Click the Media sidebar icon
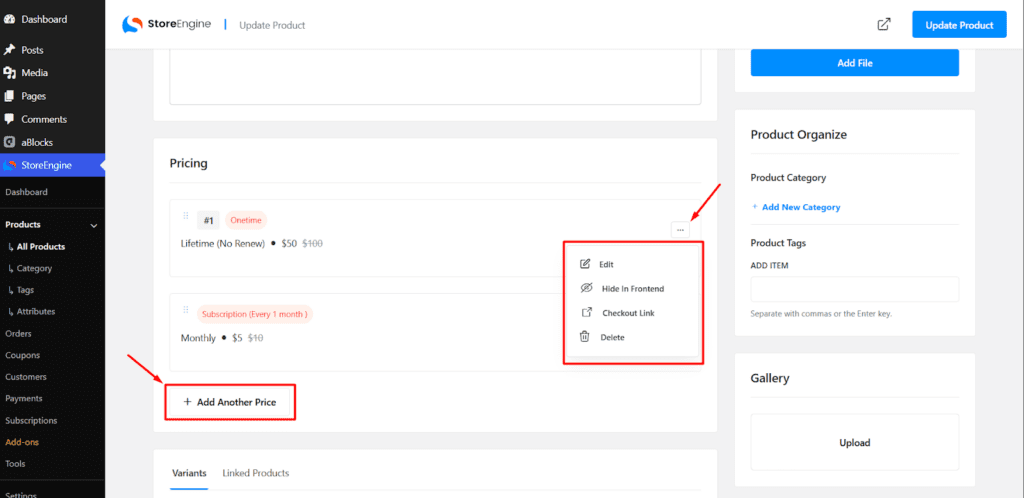This screenshot has width=1024, height=498. [x=10, y=73]
